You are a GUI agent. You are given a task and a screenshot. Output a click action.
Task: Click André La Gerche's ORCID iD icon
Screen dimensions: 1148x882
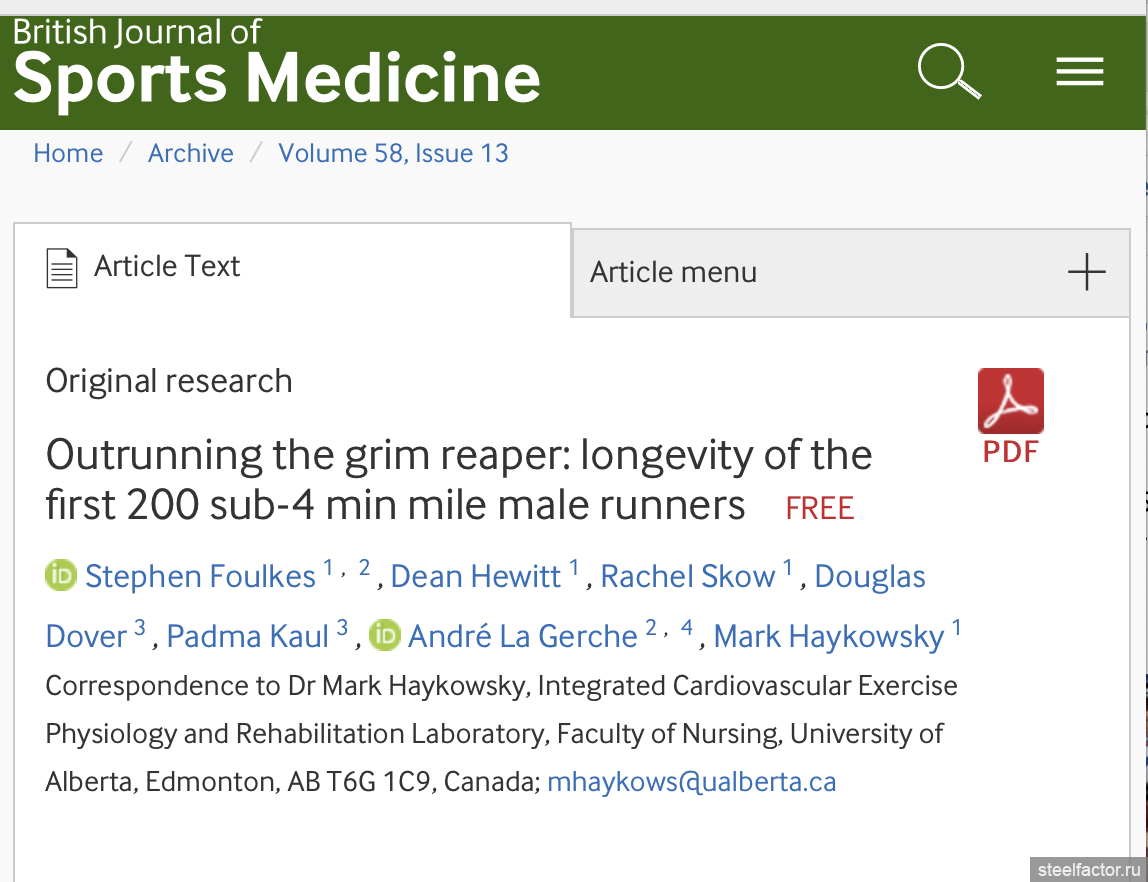click(384, 635)
